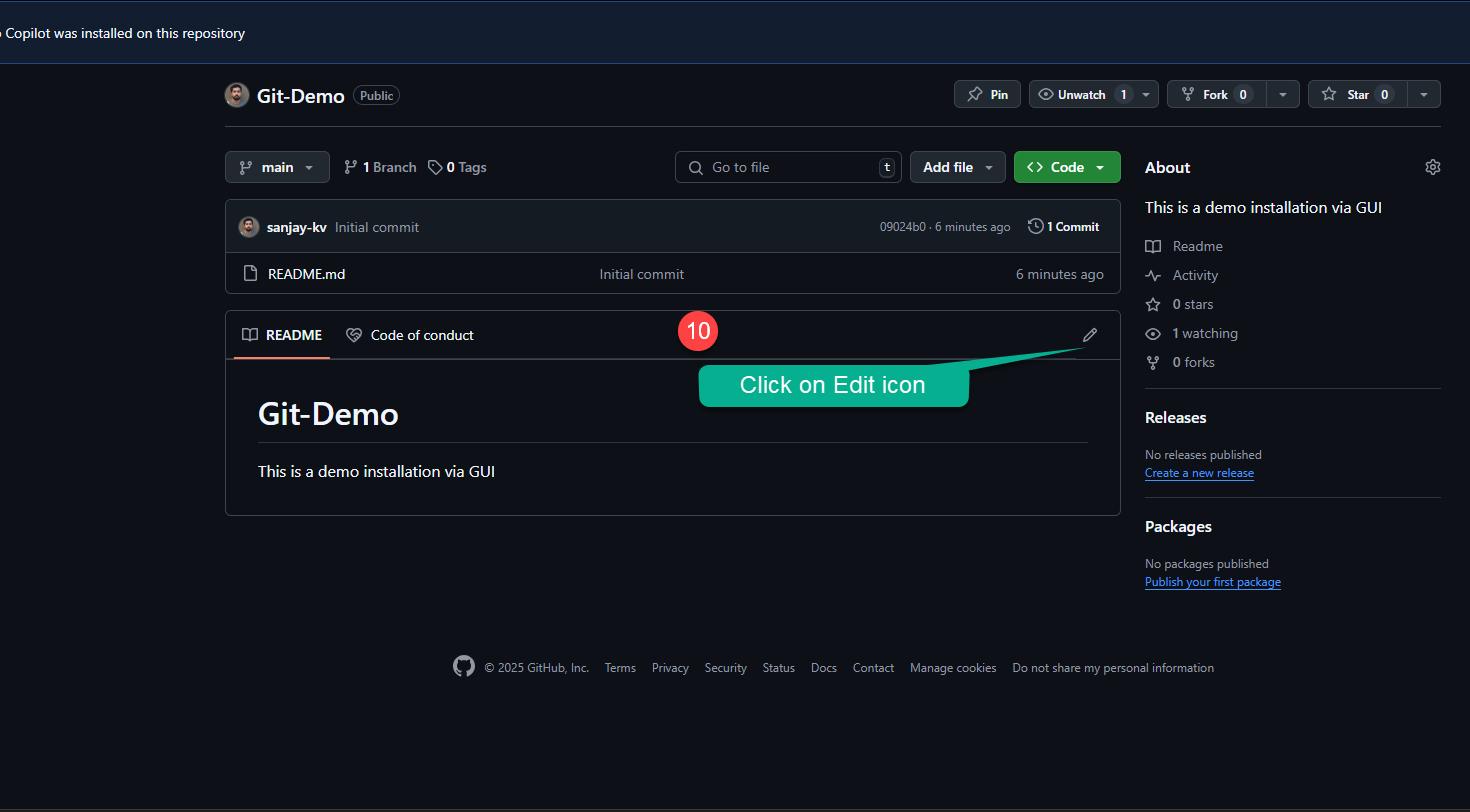Open the README edit pencil icon
The width and height of the screenshot is (1470, 812).
tap(1089, 334)
